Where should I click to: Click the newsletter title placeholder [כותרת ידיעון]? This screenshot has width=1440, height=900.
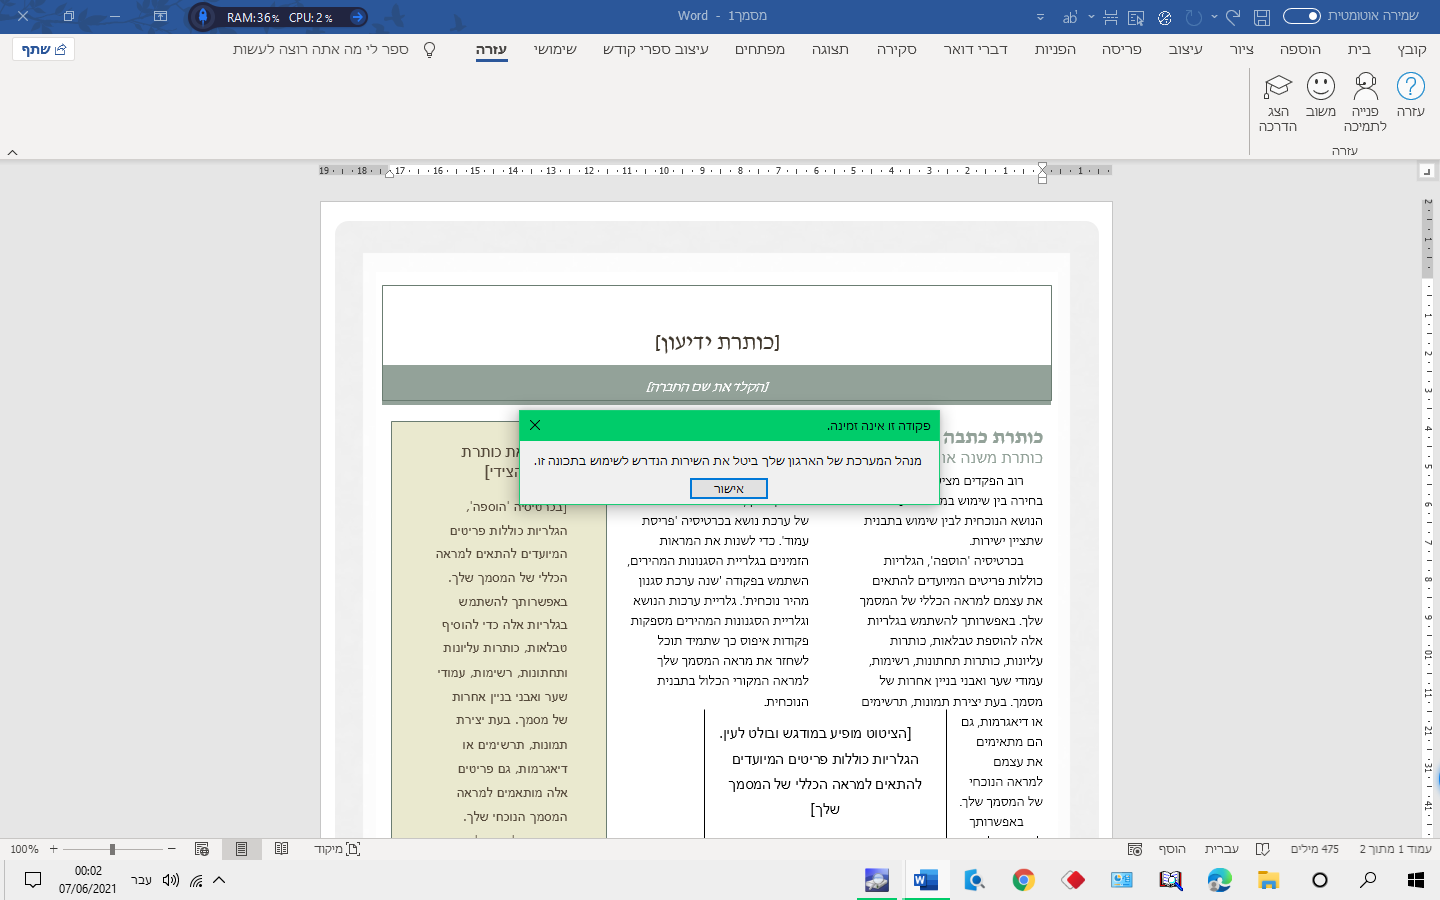coord(717,342)
